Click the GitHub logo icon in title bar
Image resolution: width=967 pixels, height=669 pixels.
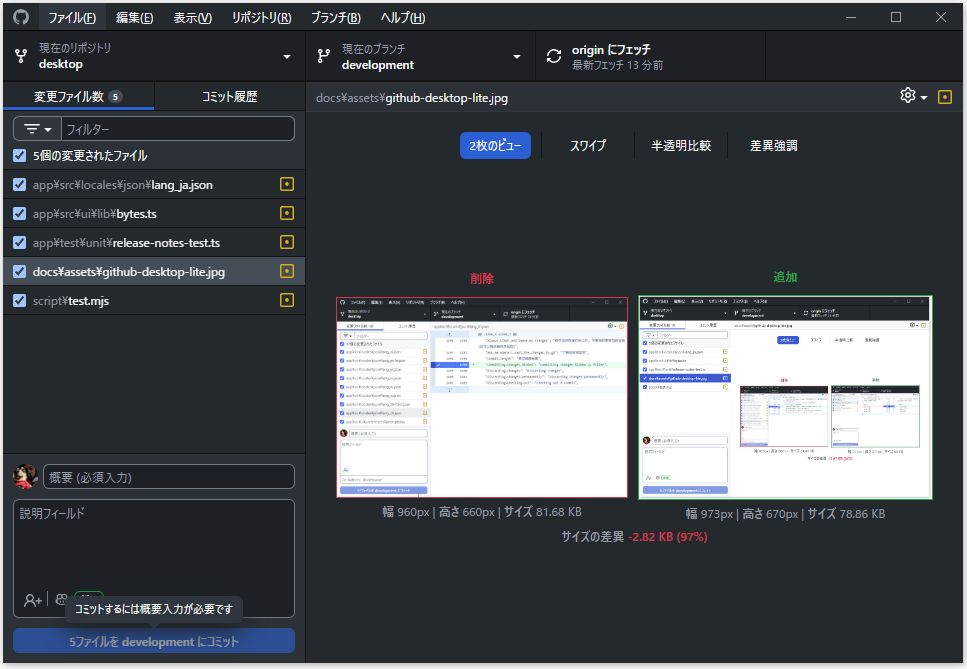point(21,17)
